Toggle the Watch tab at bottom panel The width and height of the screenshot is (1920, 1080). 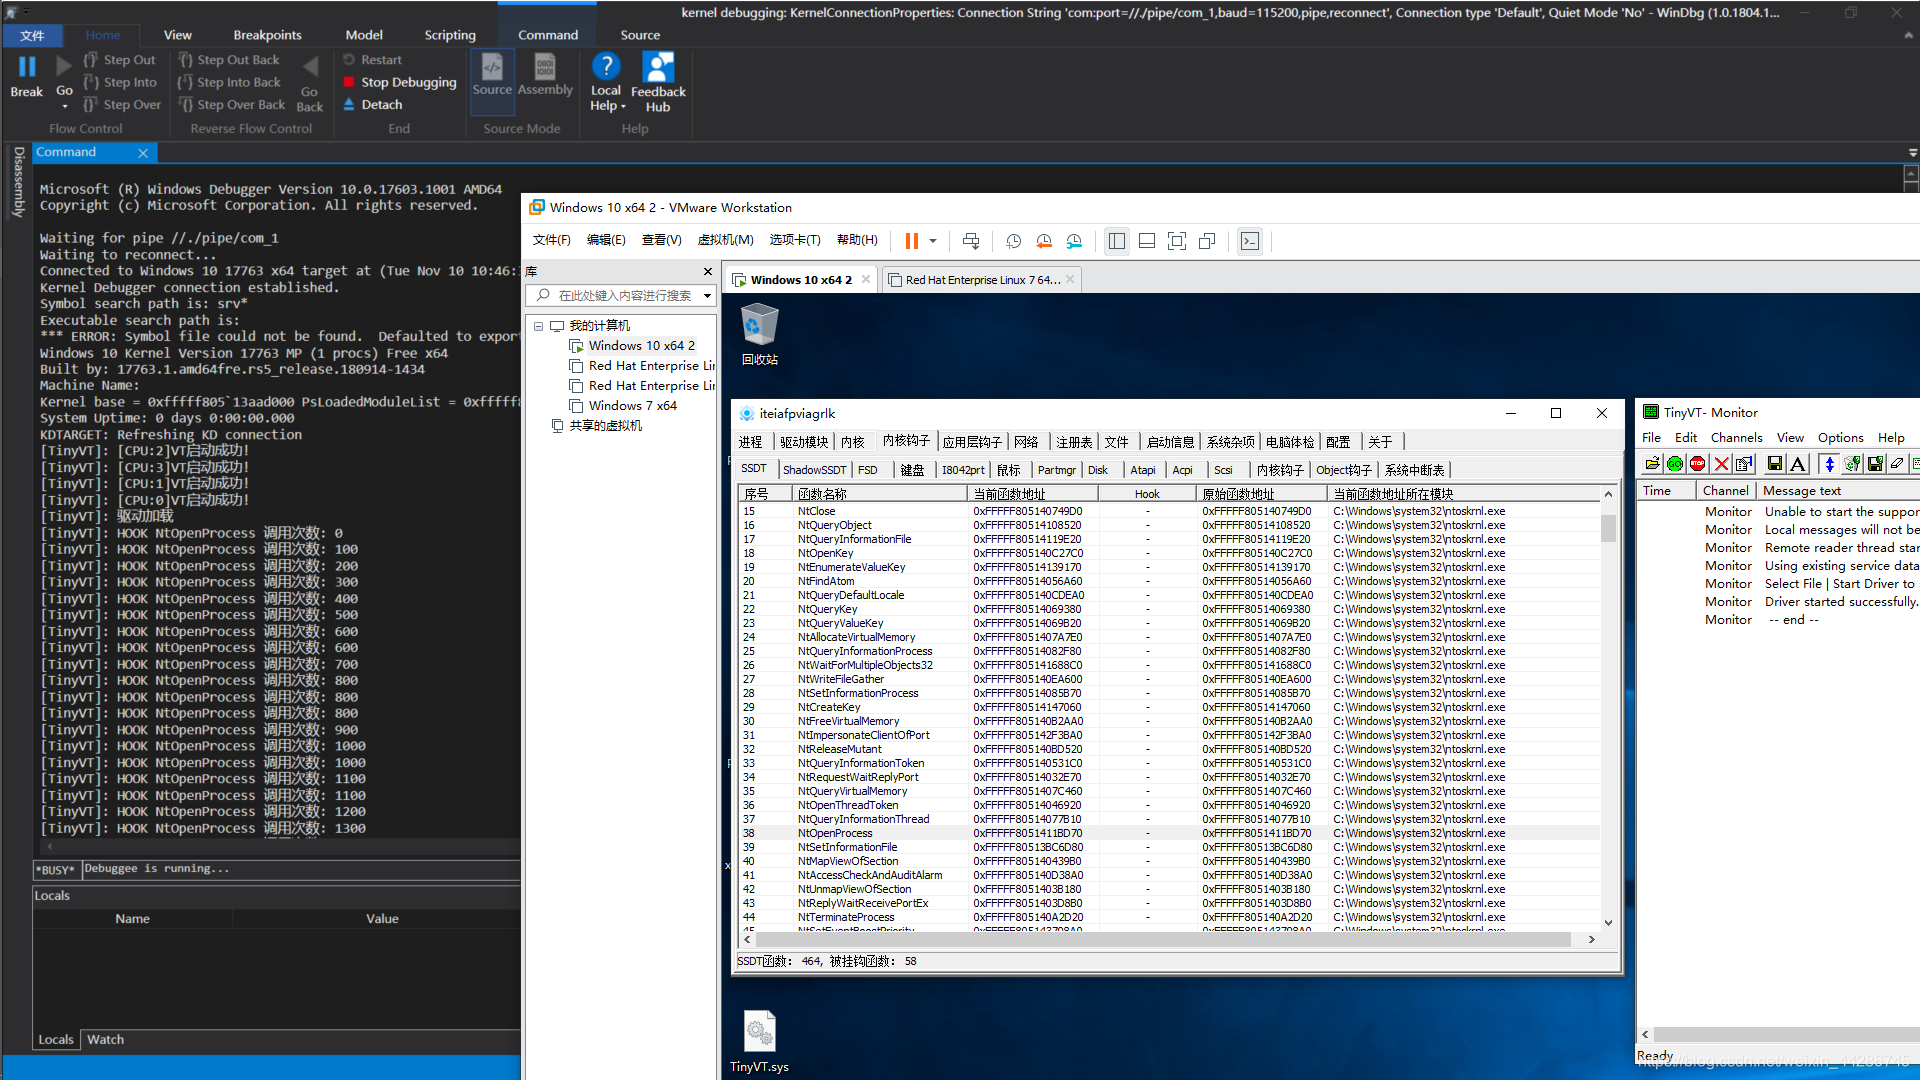point(105,1039)
